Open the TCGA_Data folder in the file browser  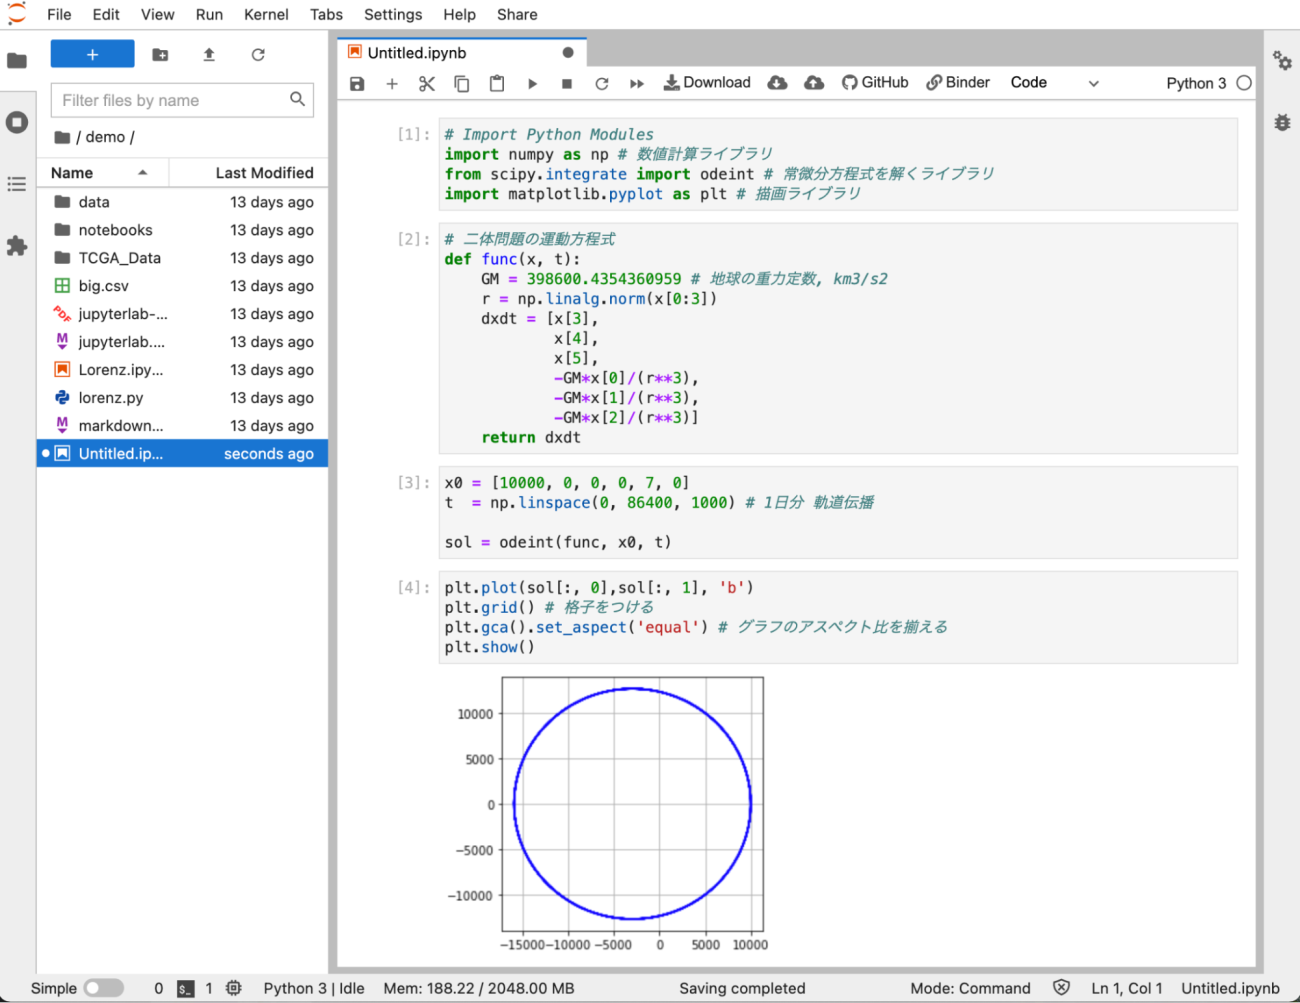point(119,258)
